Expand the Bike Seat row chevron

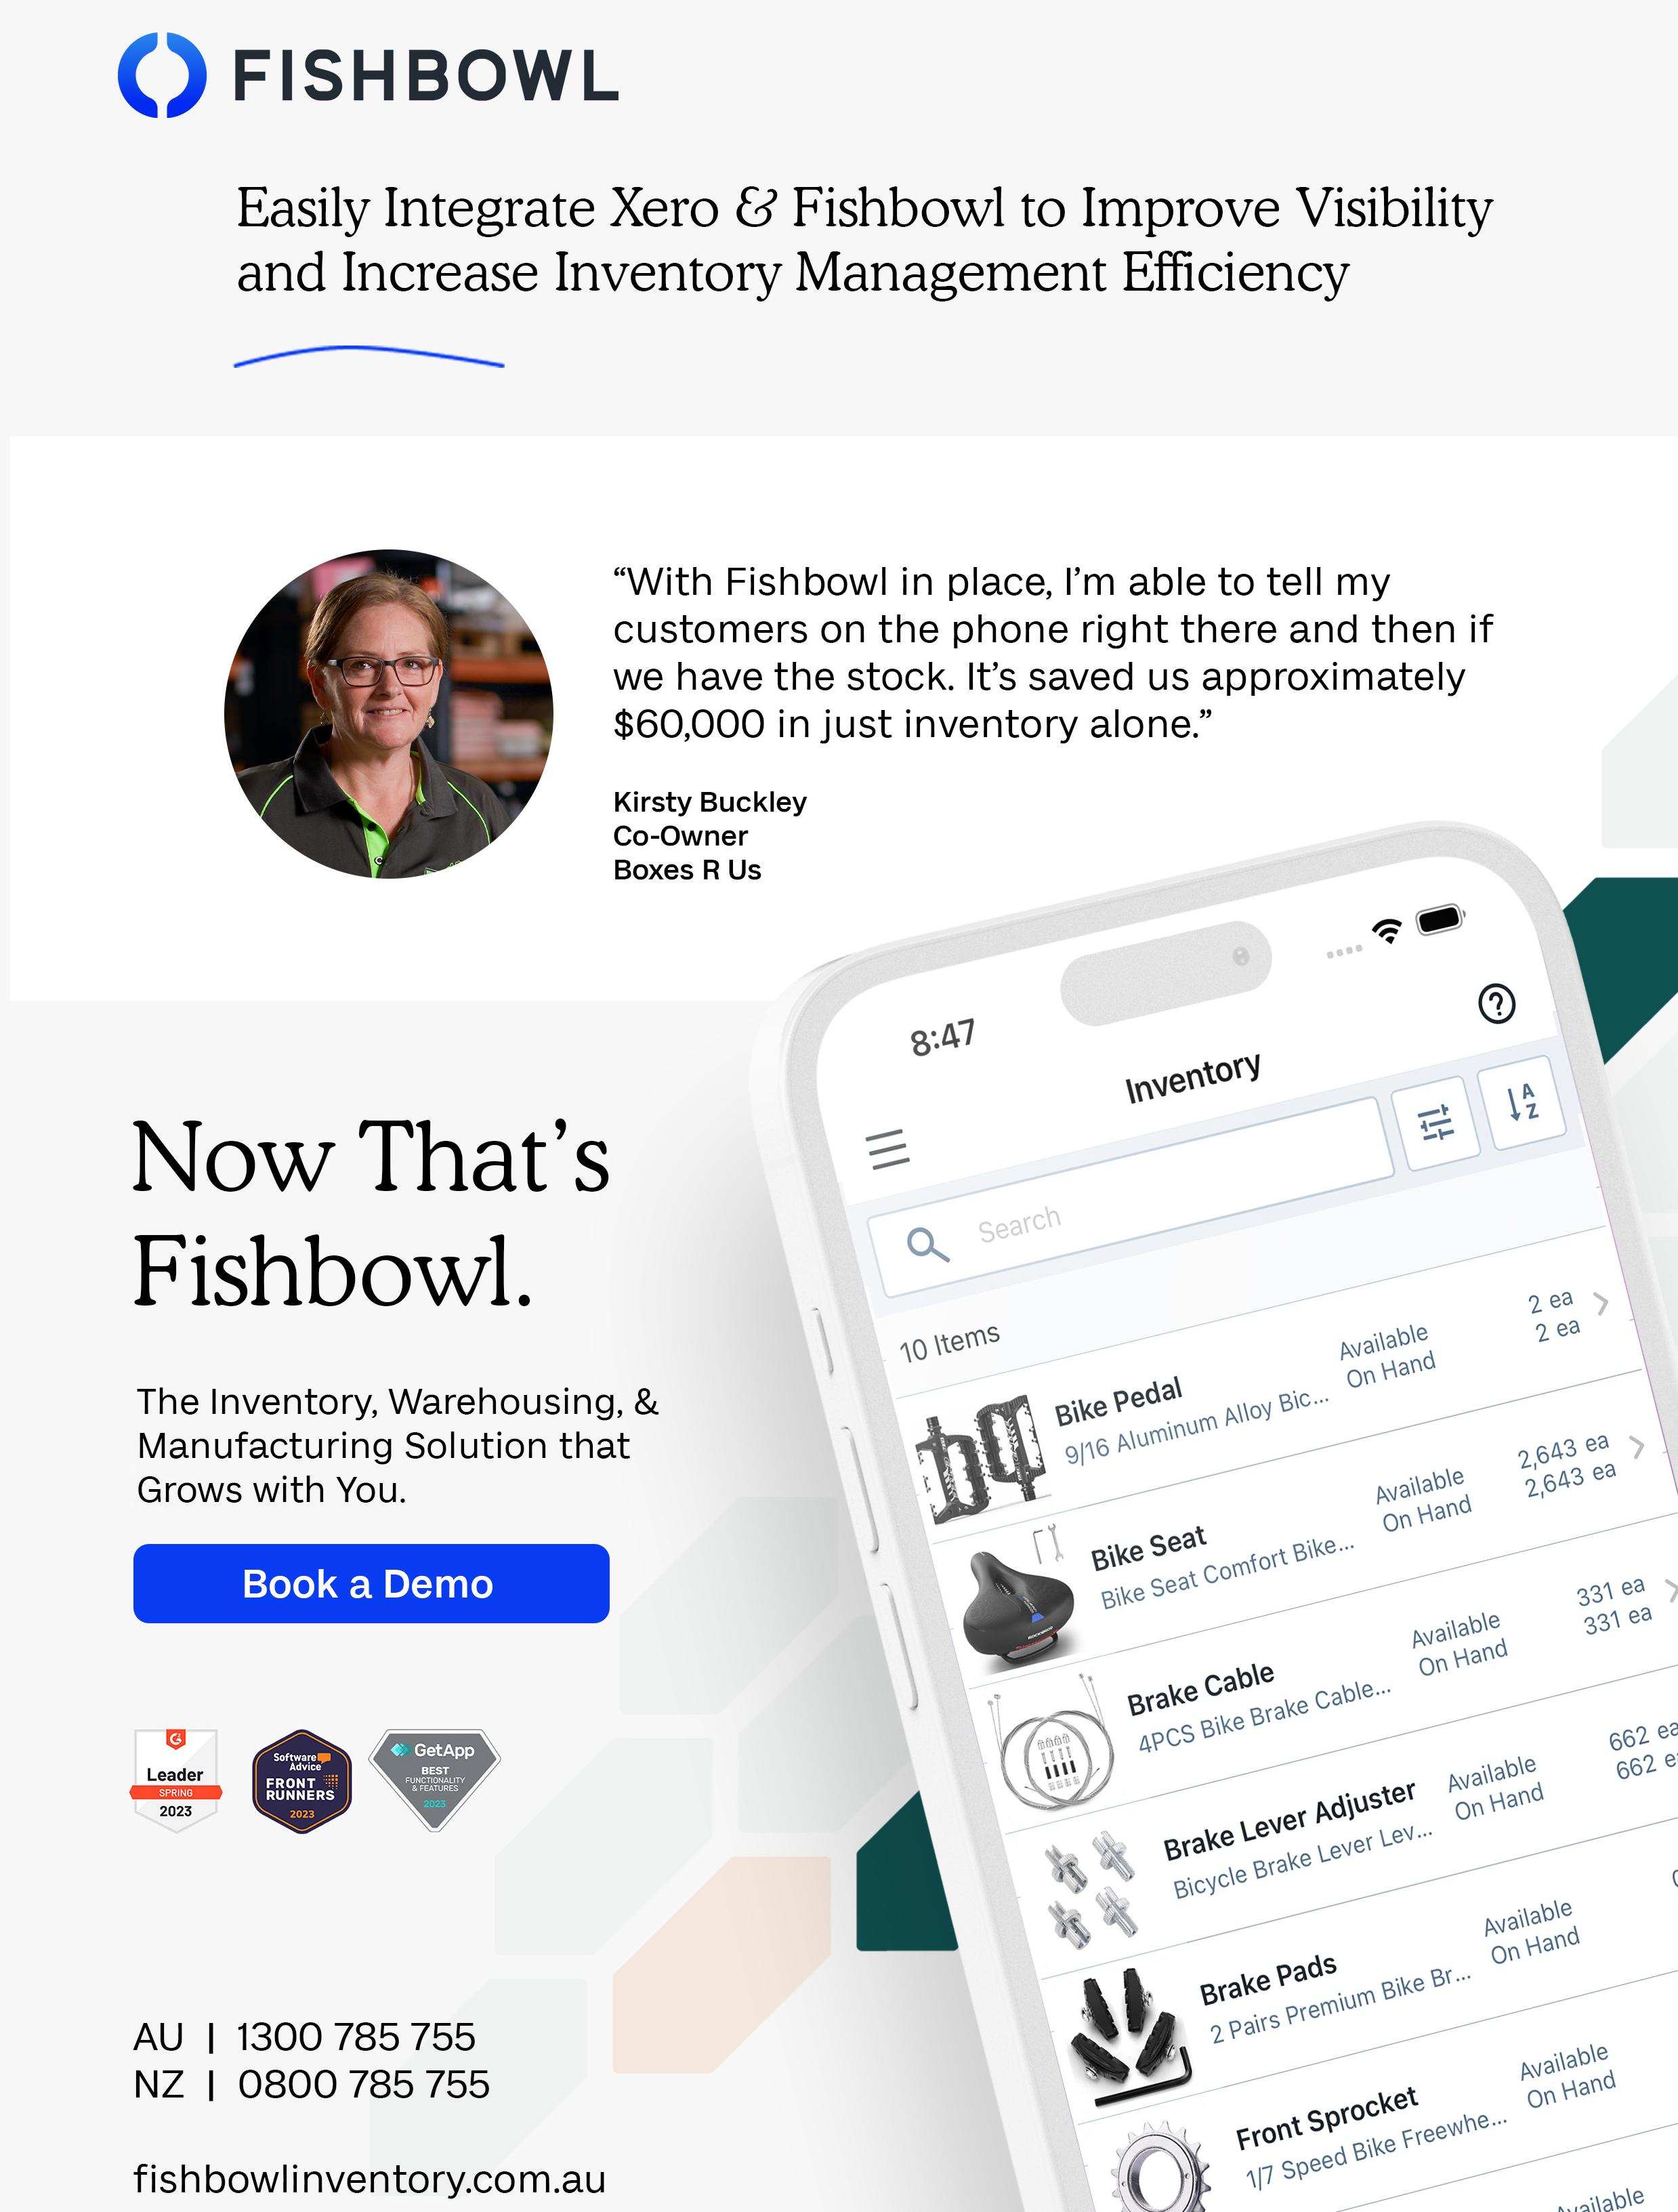1637,1447
